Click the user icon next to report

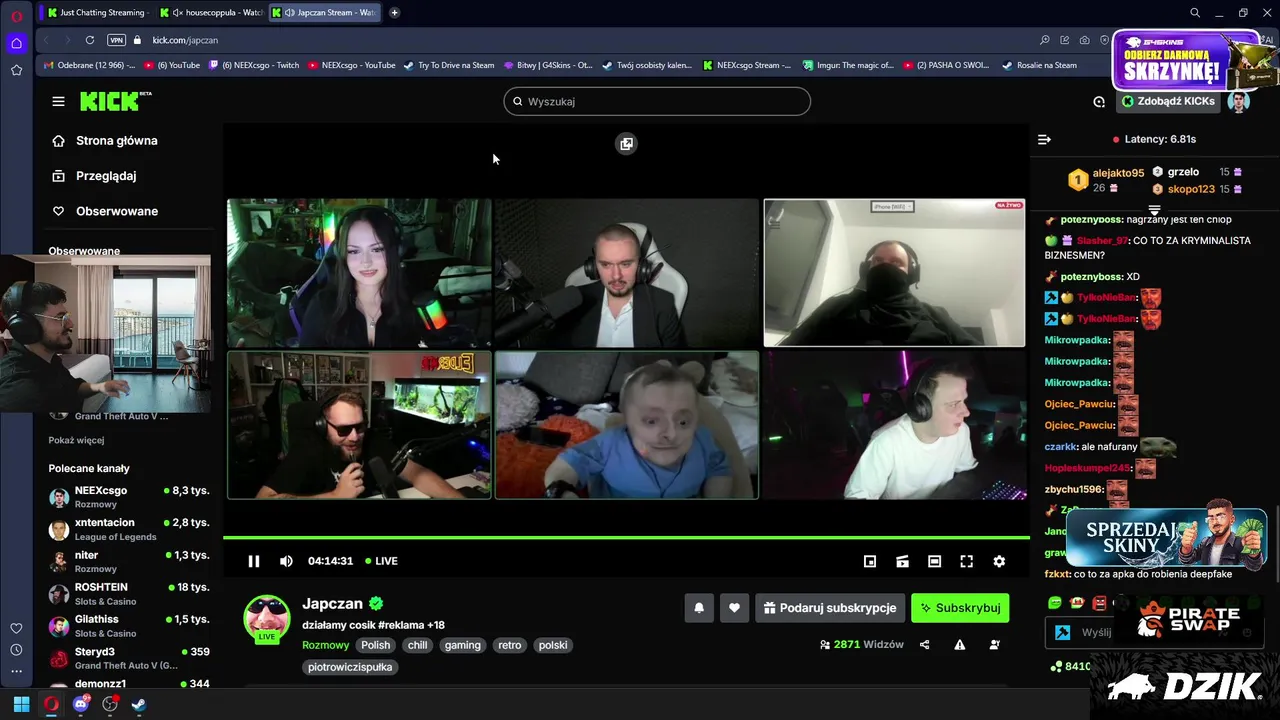pyautogui.click(x=994, y=645)
